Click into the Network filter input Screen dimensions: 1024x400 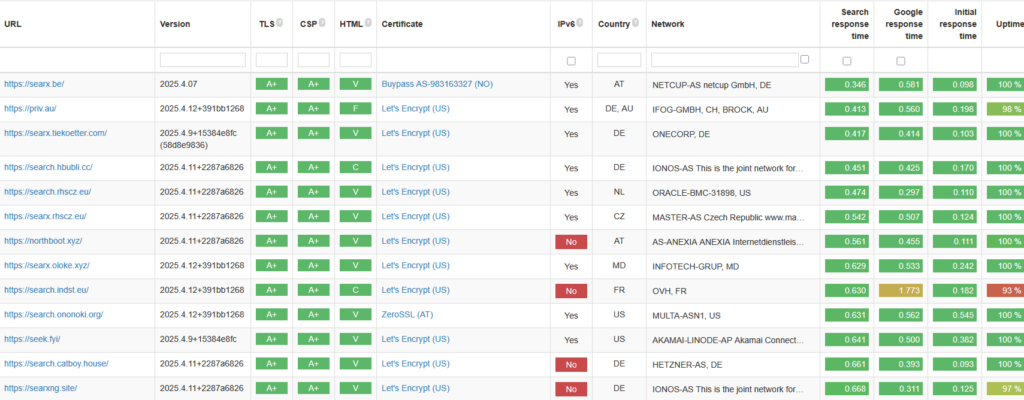point(724,60)
